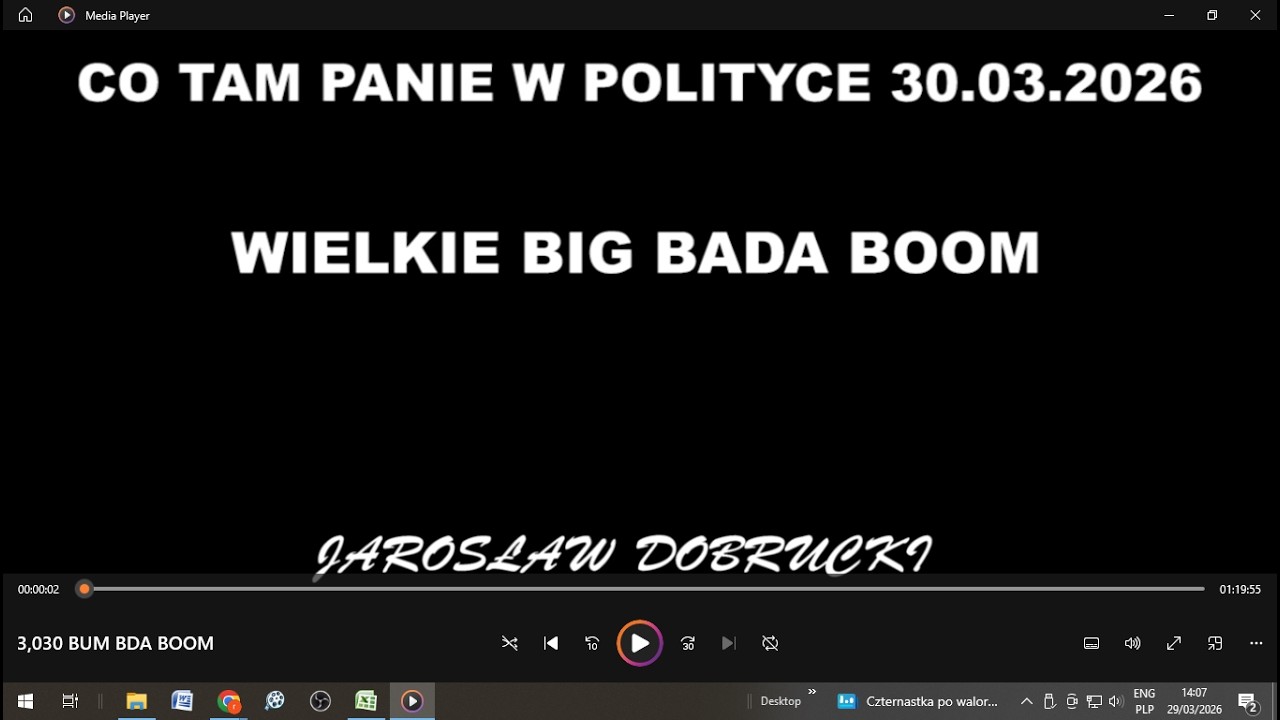Show hidden system tray icons
This screenshot has height=720, width=1280.
(x=1026, y=701)
